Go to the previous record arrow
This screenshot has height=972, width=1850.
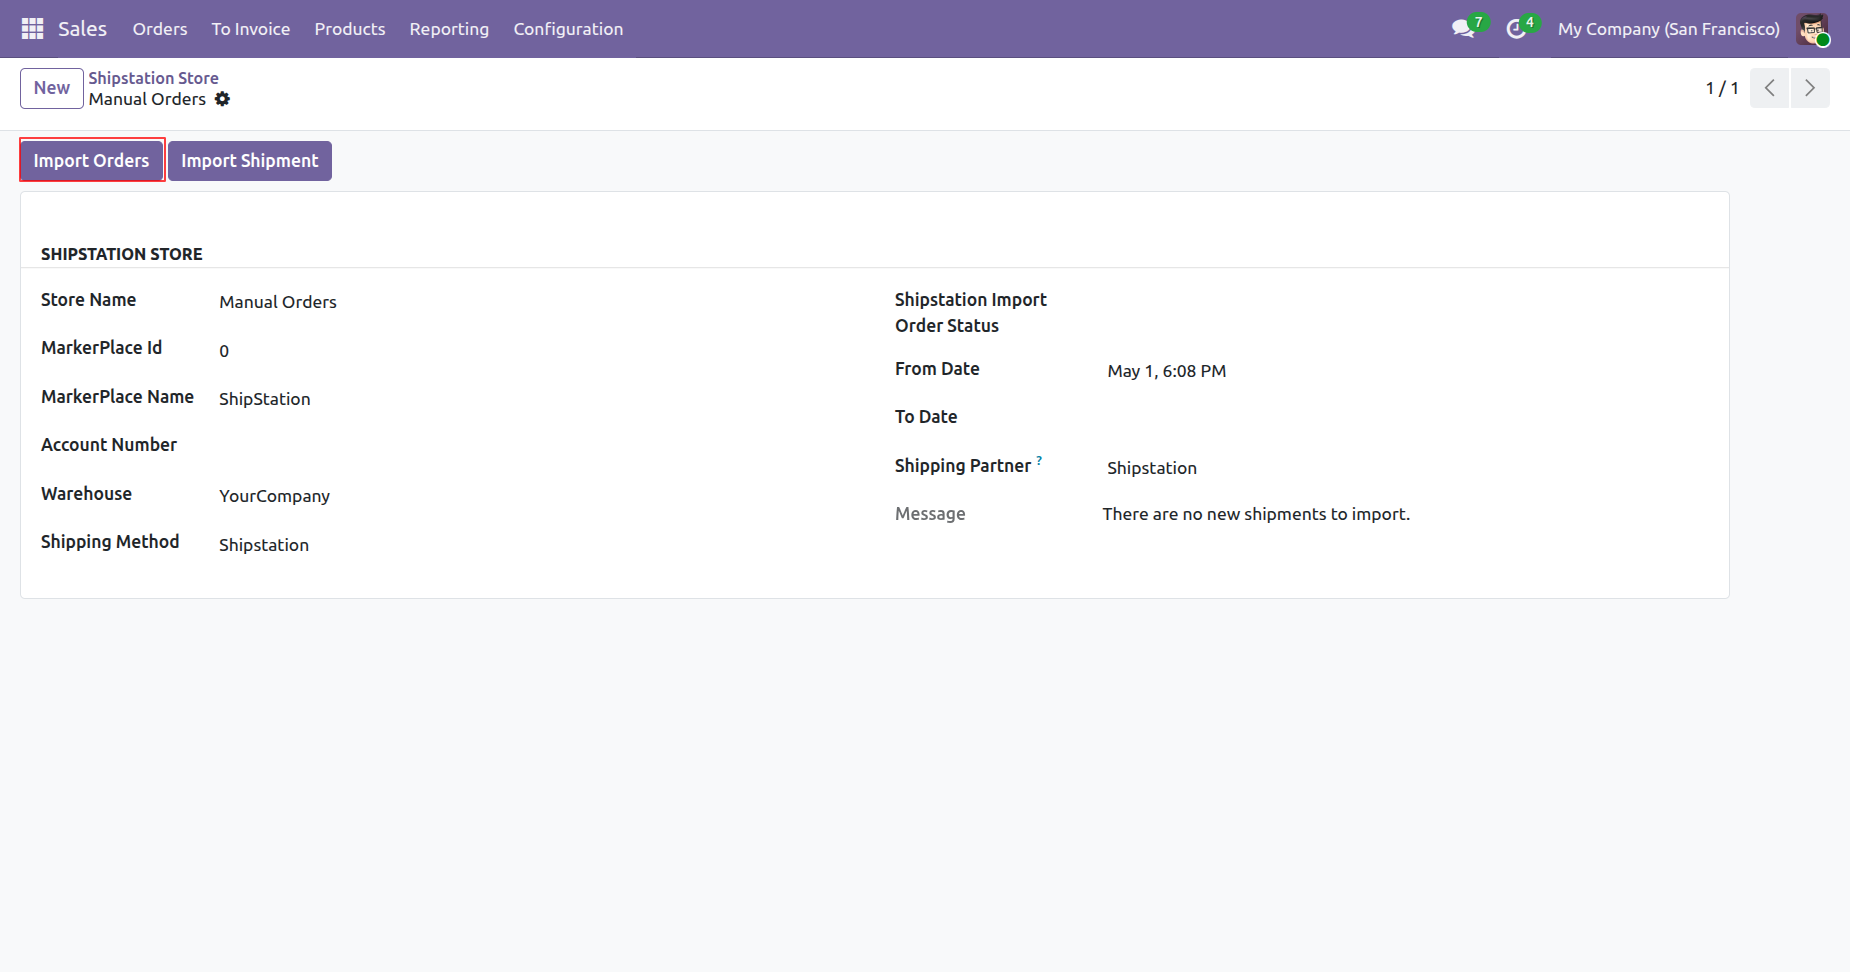point(1769,88)
